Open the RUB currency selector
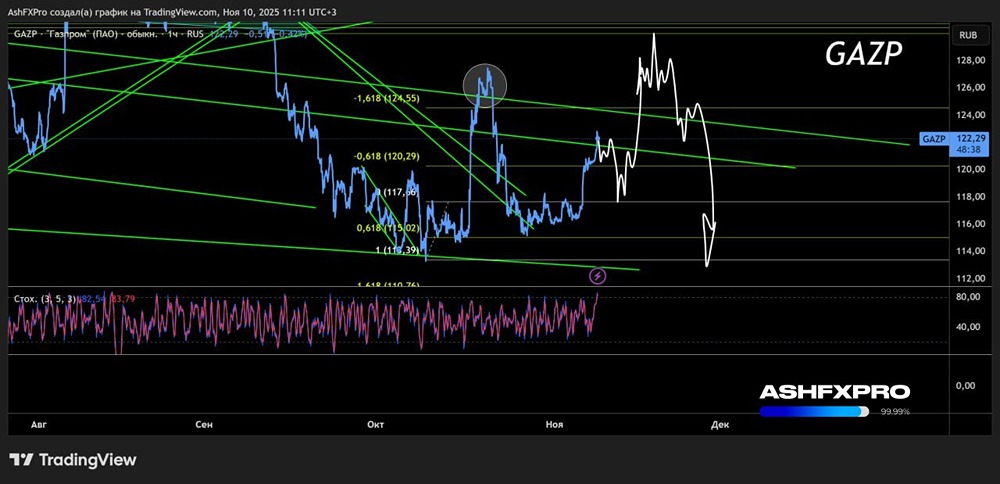The height and width of the screenshot is (484, 1000). coord(967,35)
